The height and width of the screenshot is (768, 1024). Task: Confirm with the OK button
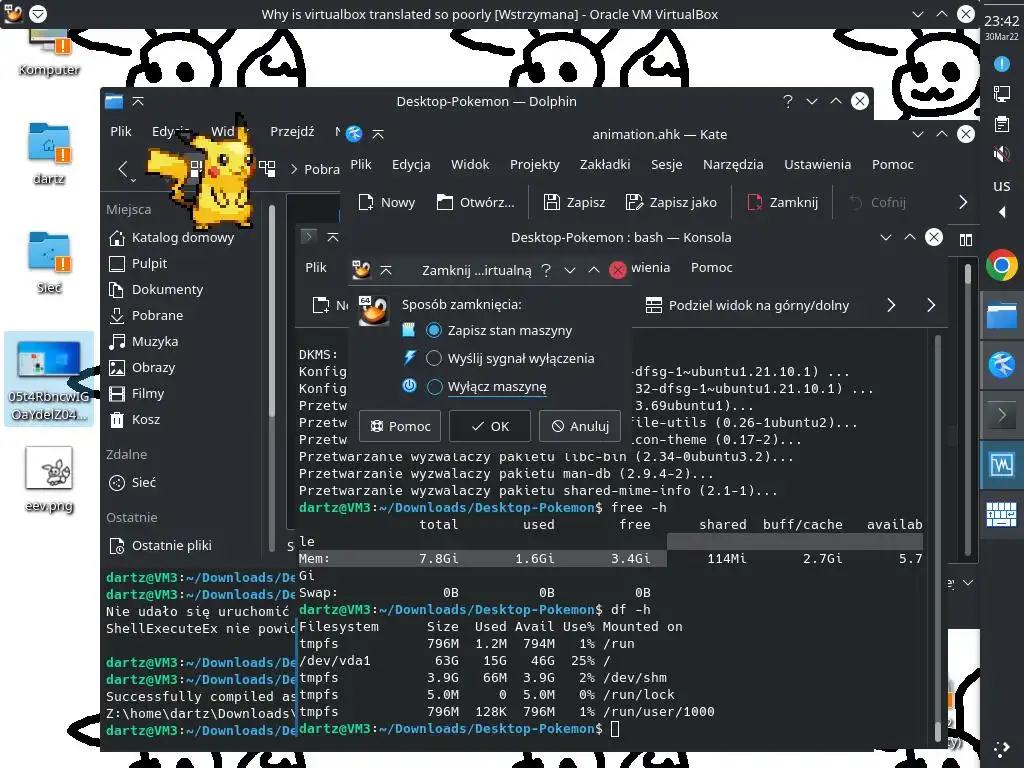click(x=490, y=426)
